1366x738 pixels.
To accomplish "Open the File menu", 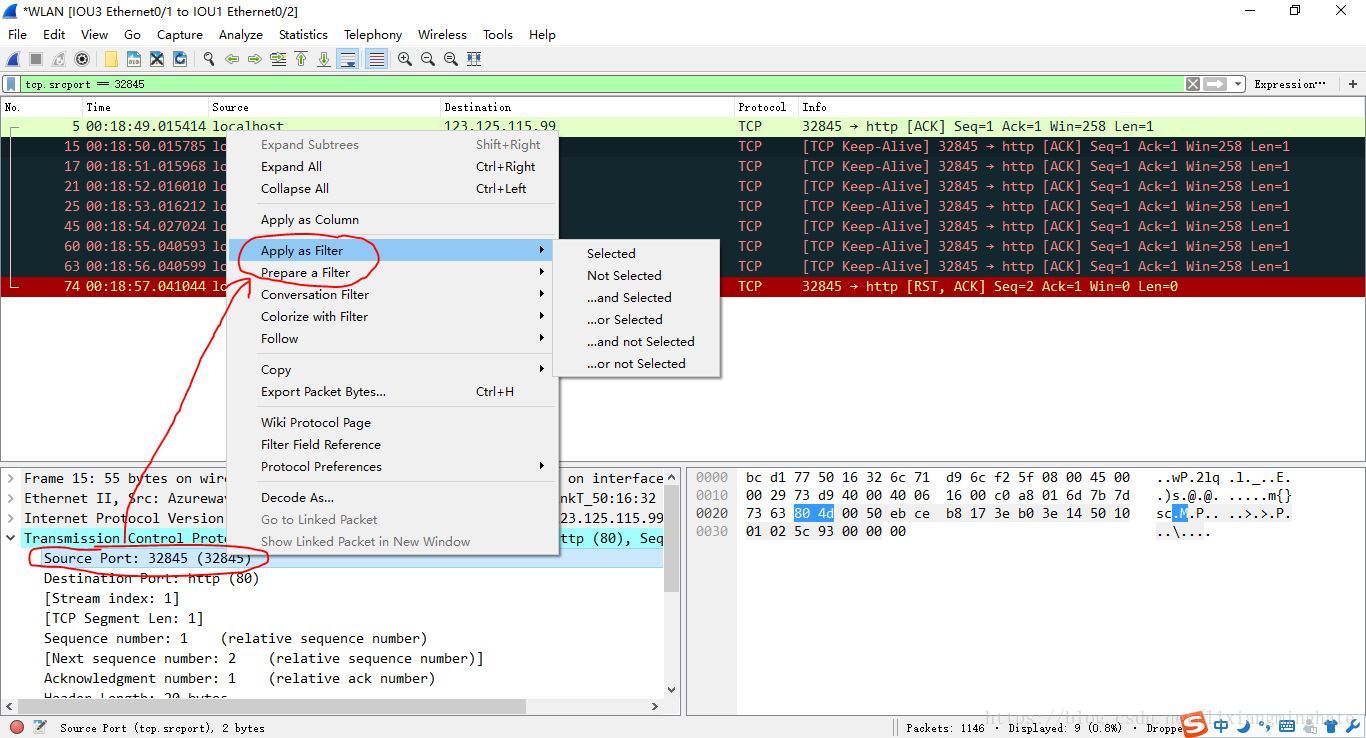I will click(17, 34).
